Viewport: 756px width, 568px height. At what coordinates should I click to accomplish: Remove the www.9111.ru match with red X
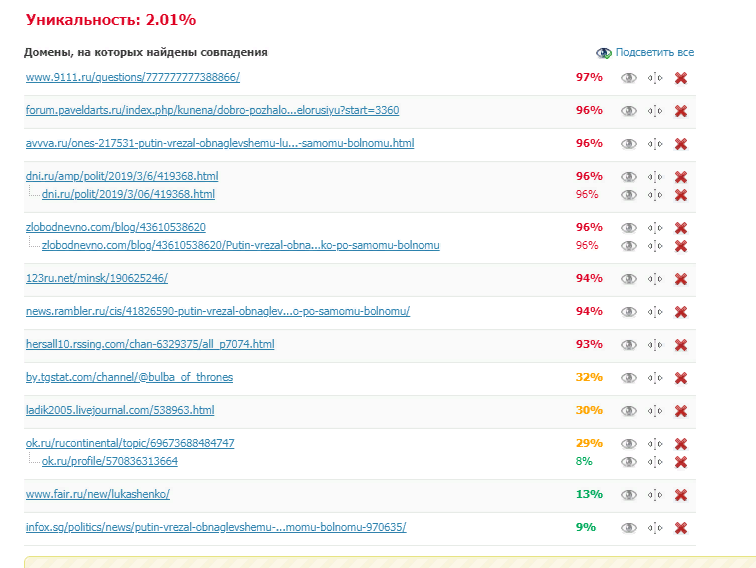(x=681, y=78)
